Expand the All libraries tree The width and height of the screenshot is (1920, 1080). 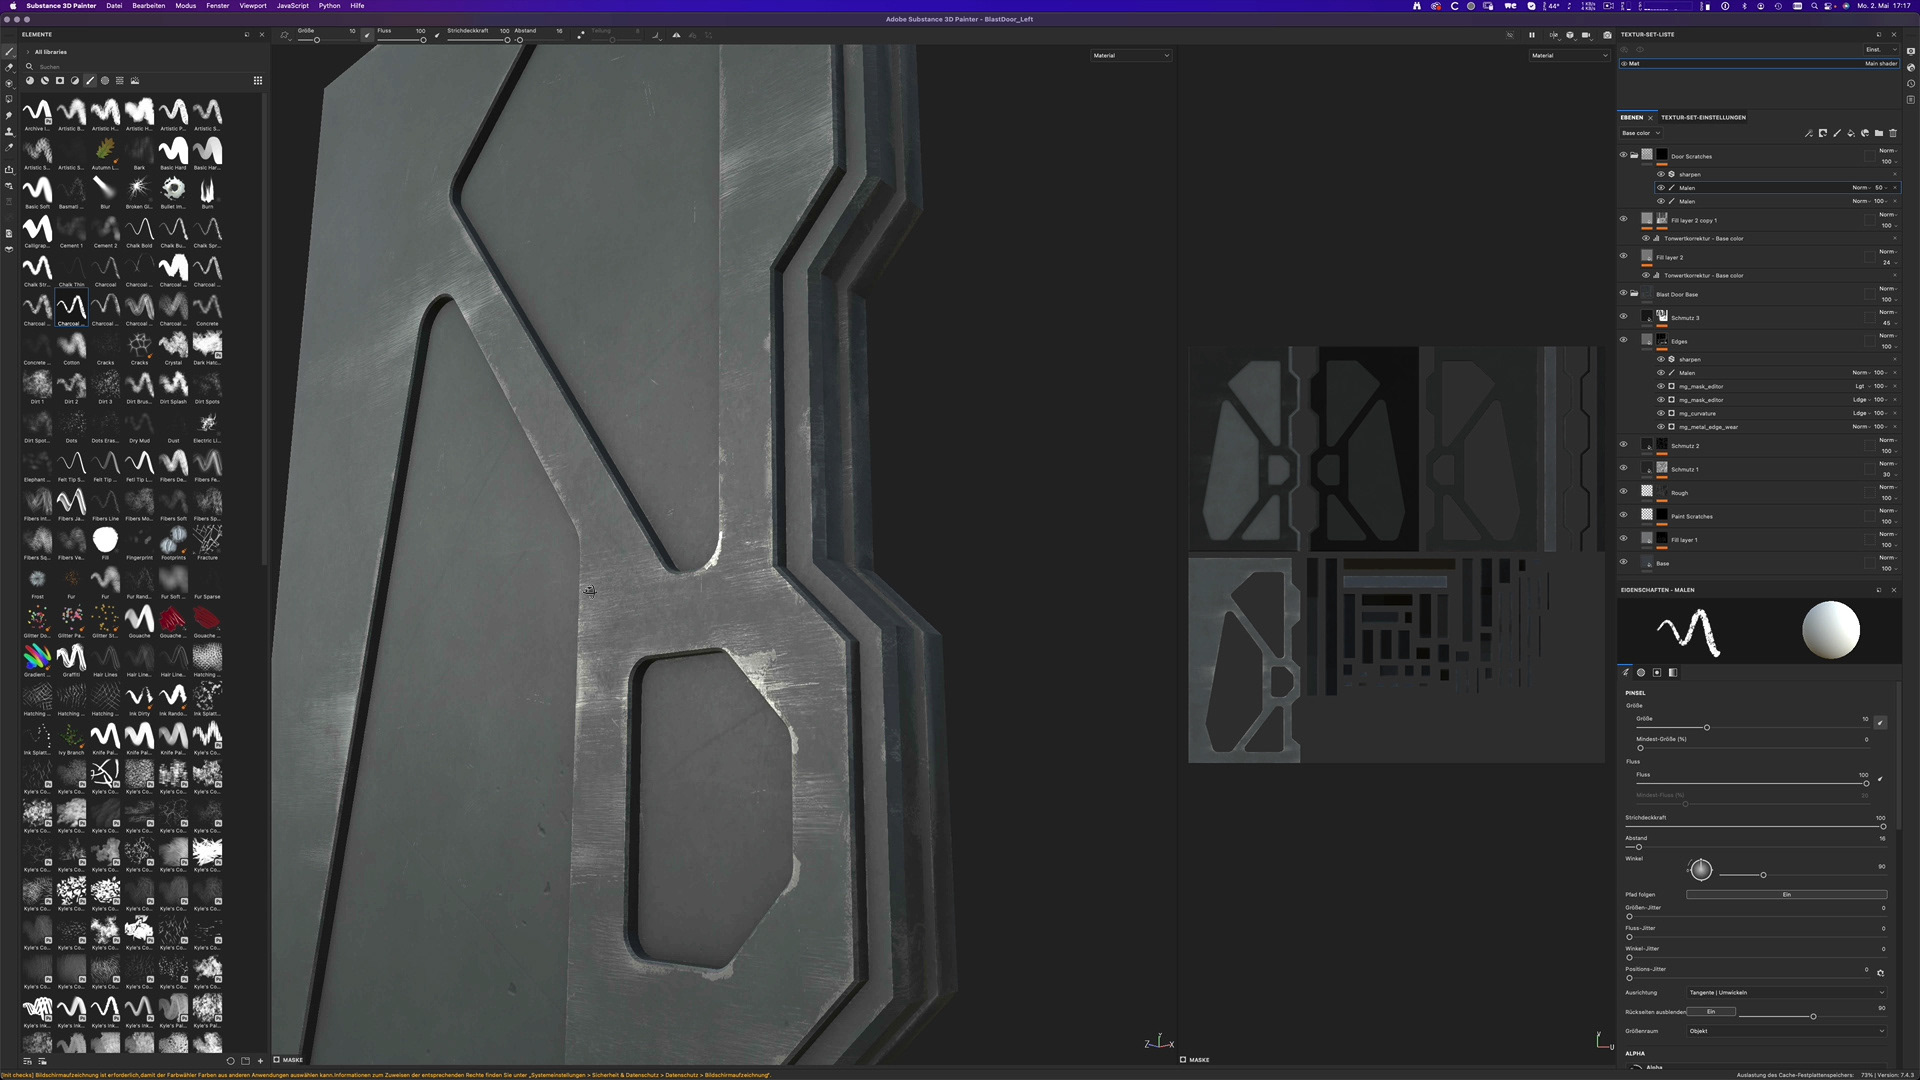(27, 52)
